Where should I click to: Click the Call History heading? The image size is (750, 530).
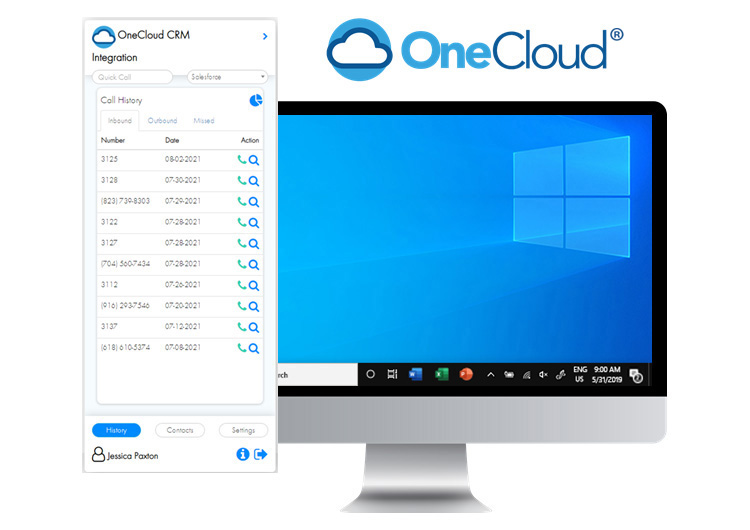click(121, 100)
